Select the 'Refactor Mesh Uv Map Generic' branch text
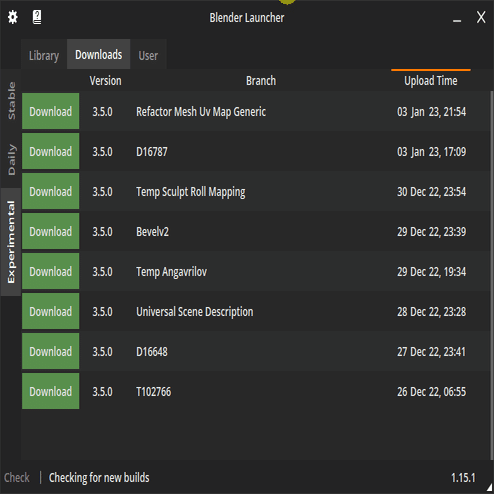Image resolution: width=494 pixels, height=494 pixels. pos(201,112)
